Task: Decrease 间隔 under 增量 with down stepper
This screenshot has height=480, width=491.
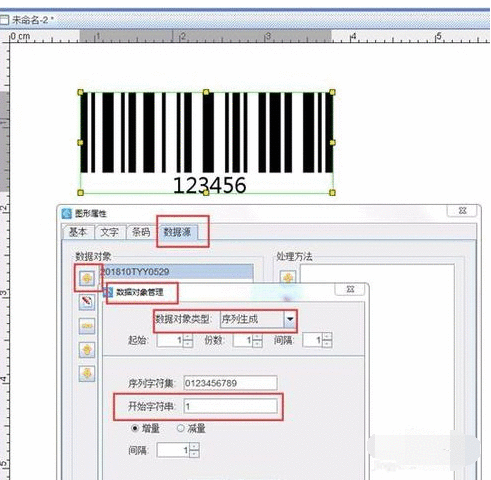Action: coord(194,454)
